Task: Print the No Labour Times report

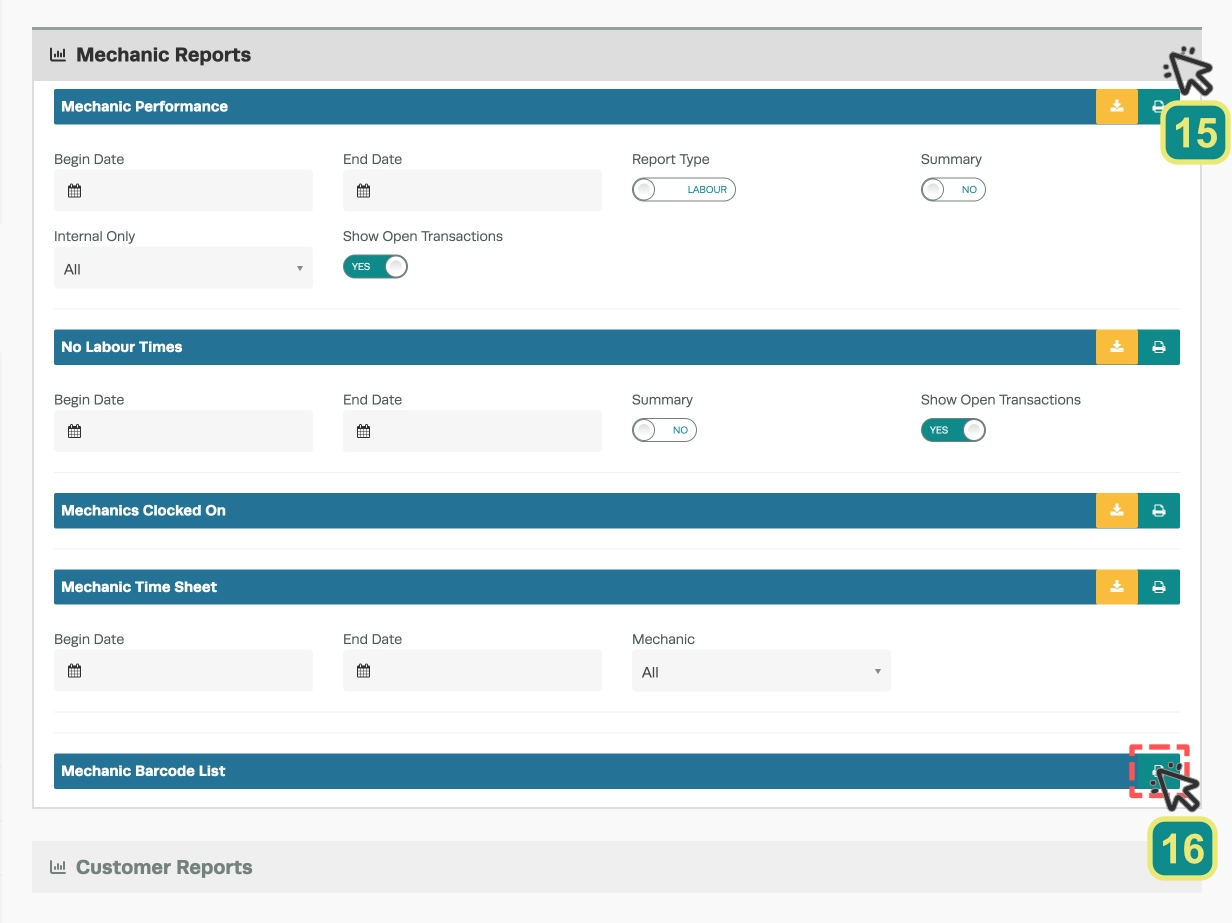Action: (1159, 347)
